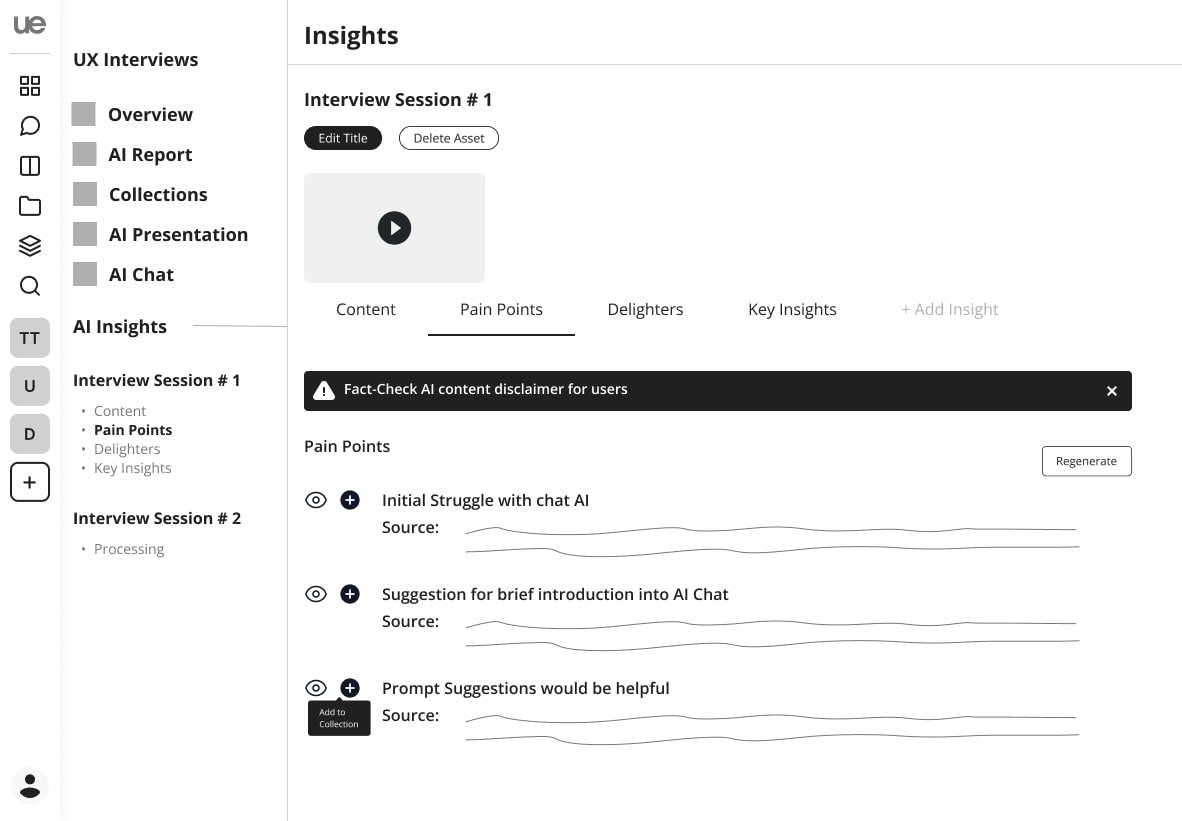Open the Key Insights tab
The image size is (1182, 821).
tap(792, 310)
